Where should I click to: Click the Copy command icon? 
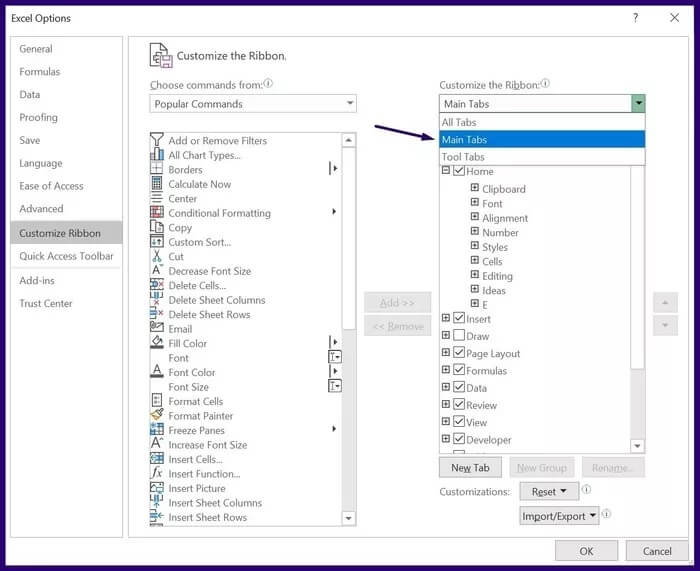[157, 227]
